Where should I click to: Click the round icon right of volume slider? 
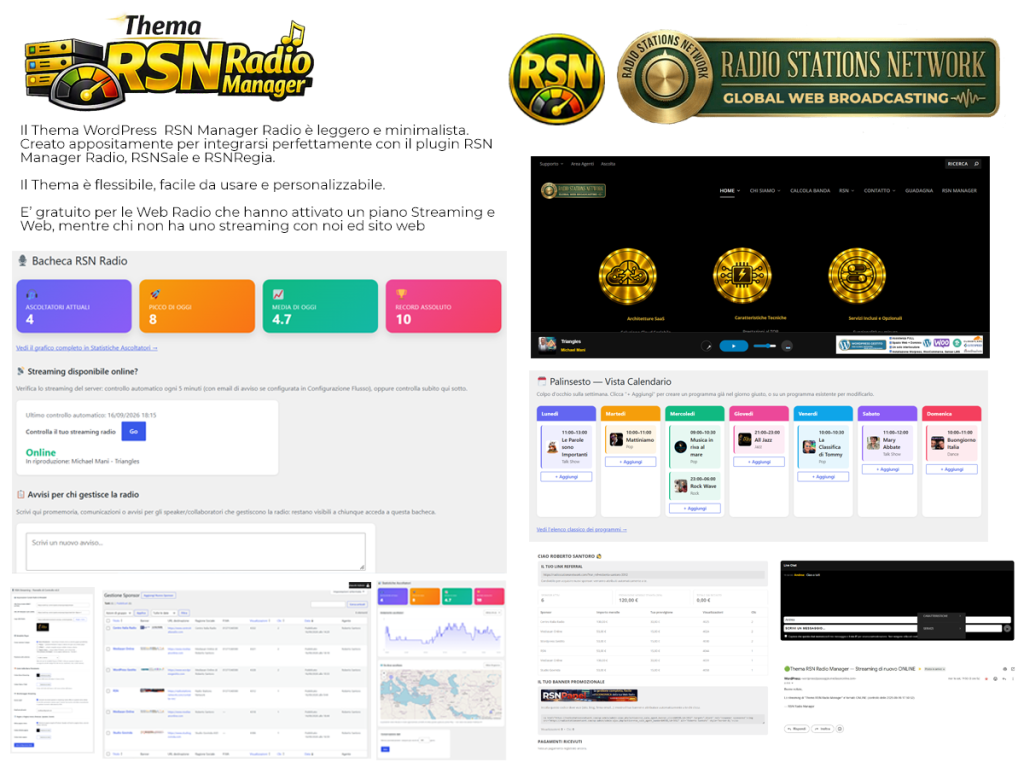click(788, 346)
